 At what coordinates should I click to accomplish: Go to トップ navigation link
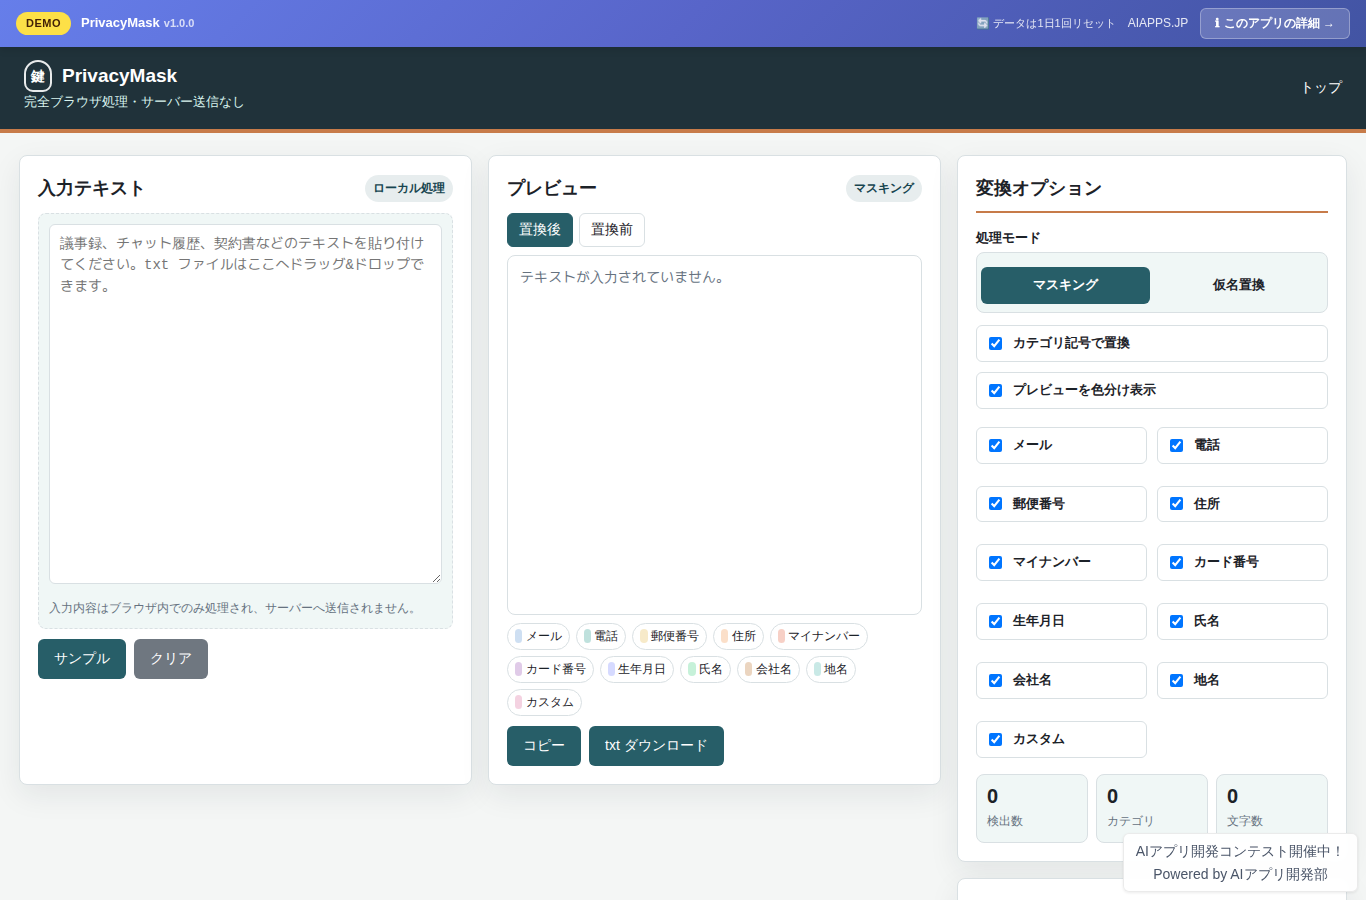point(1321,88)
